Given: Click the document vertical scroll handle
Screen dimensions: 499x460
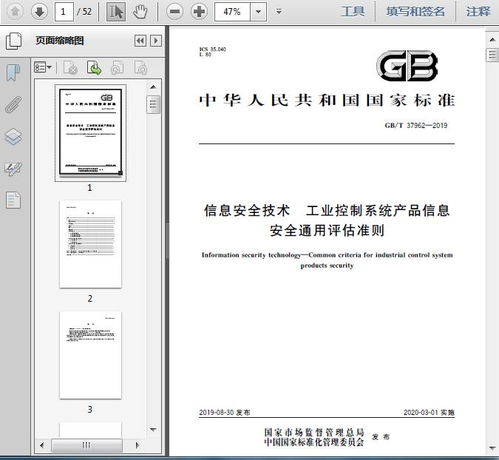Looking at the screenshot, I should [492, 55].
